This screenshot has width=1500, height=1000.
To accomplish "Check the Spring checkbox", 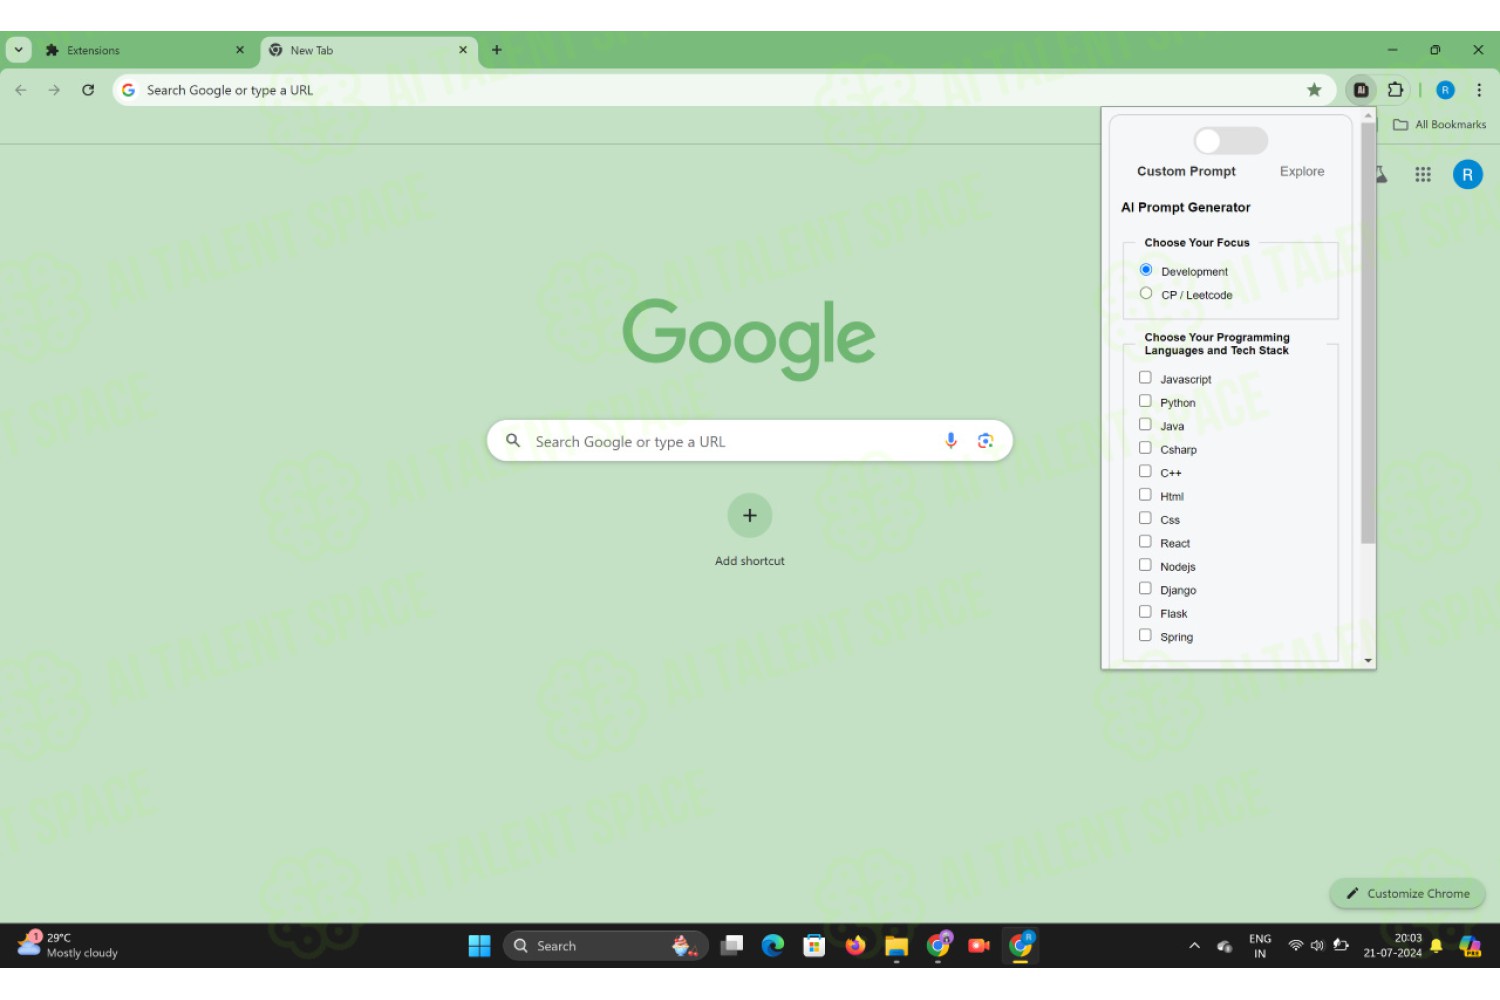I will pos(1145,635).
